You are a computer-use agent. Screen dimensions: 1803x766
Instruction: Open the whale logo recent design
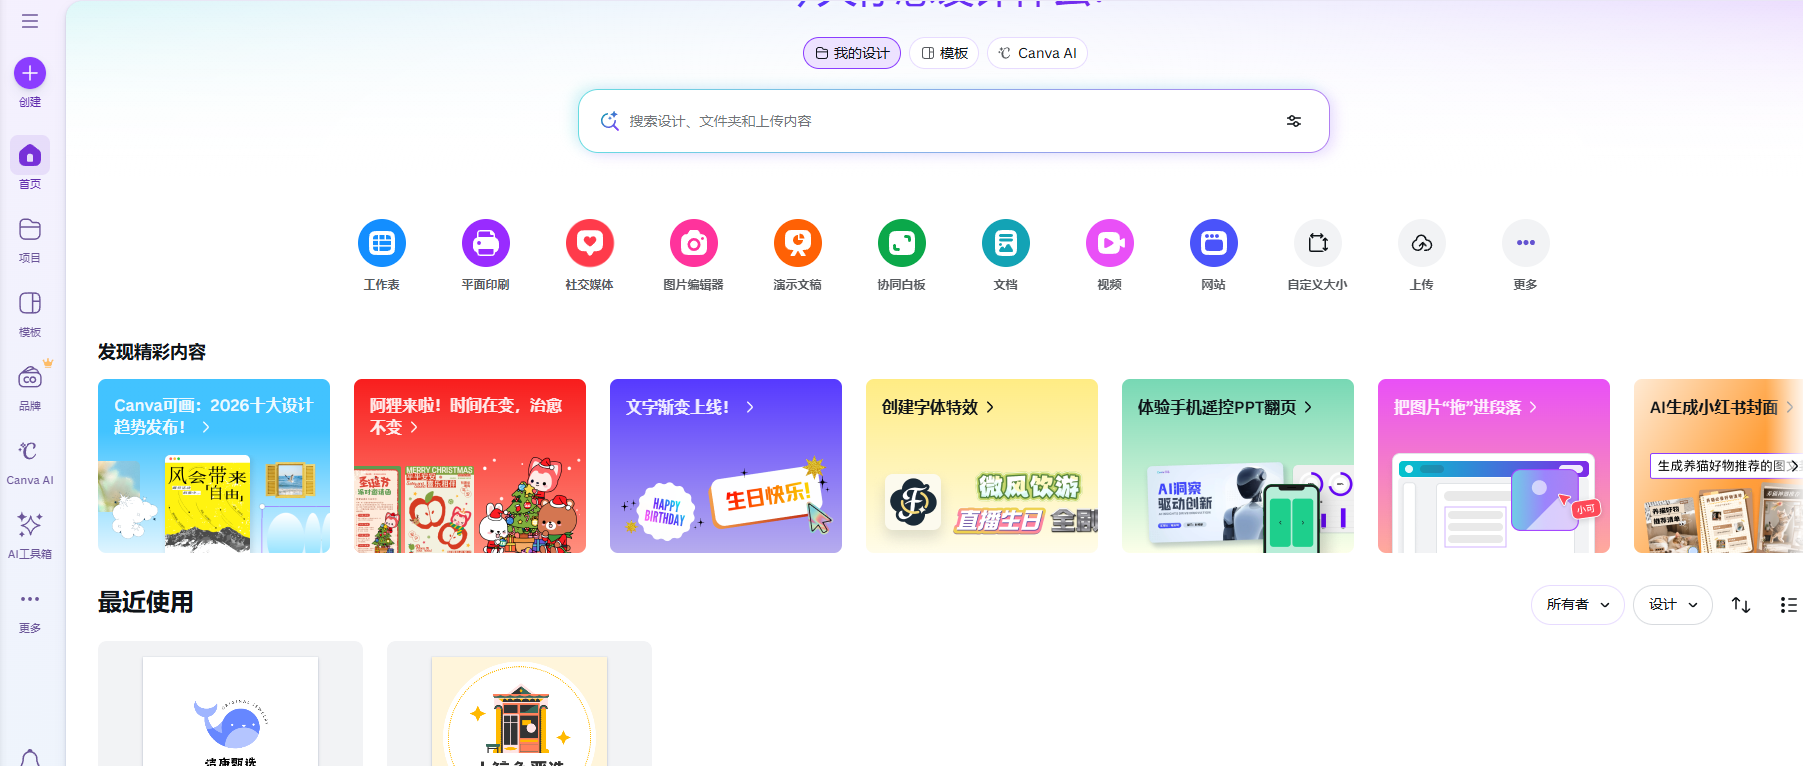(x=230, y=704)
